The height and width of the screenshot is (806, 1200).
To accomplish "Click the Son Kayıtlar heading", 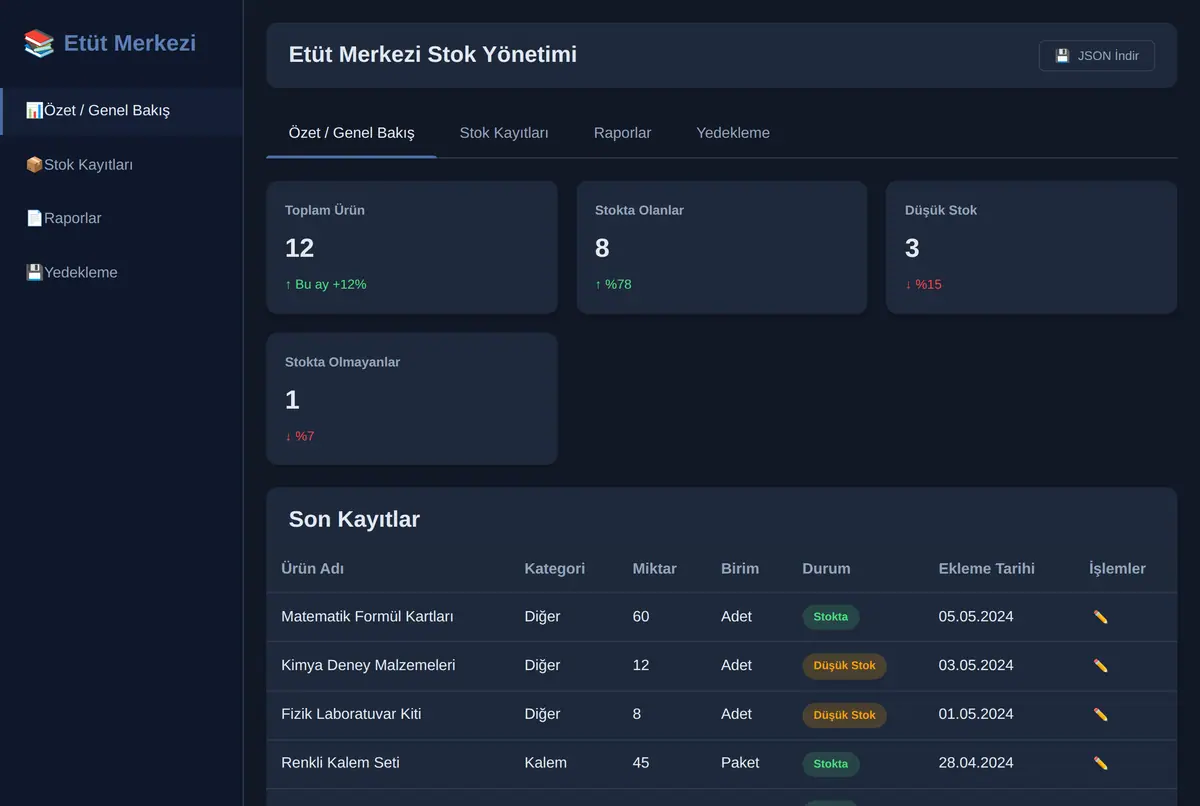I will pyautogui.click(x=354, y=519).
